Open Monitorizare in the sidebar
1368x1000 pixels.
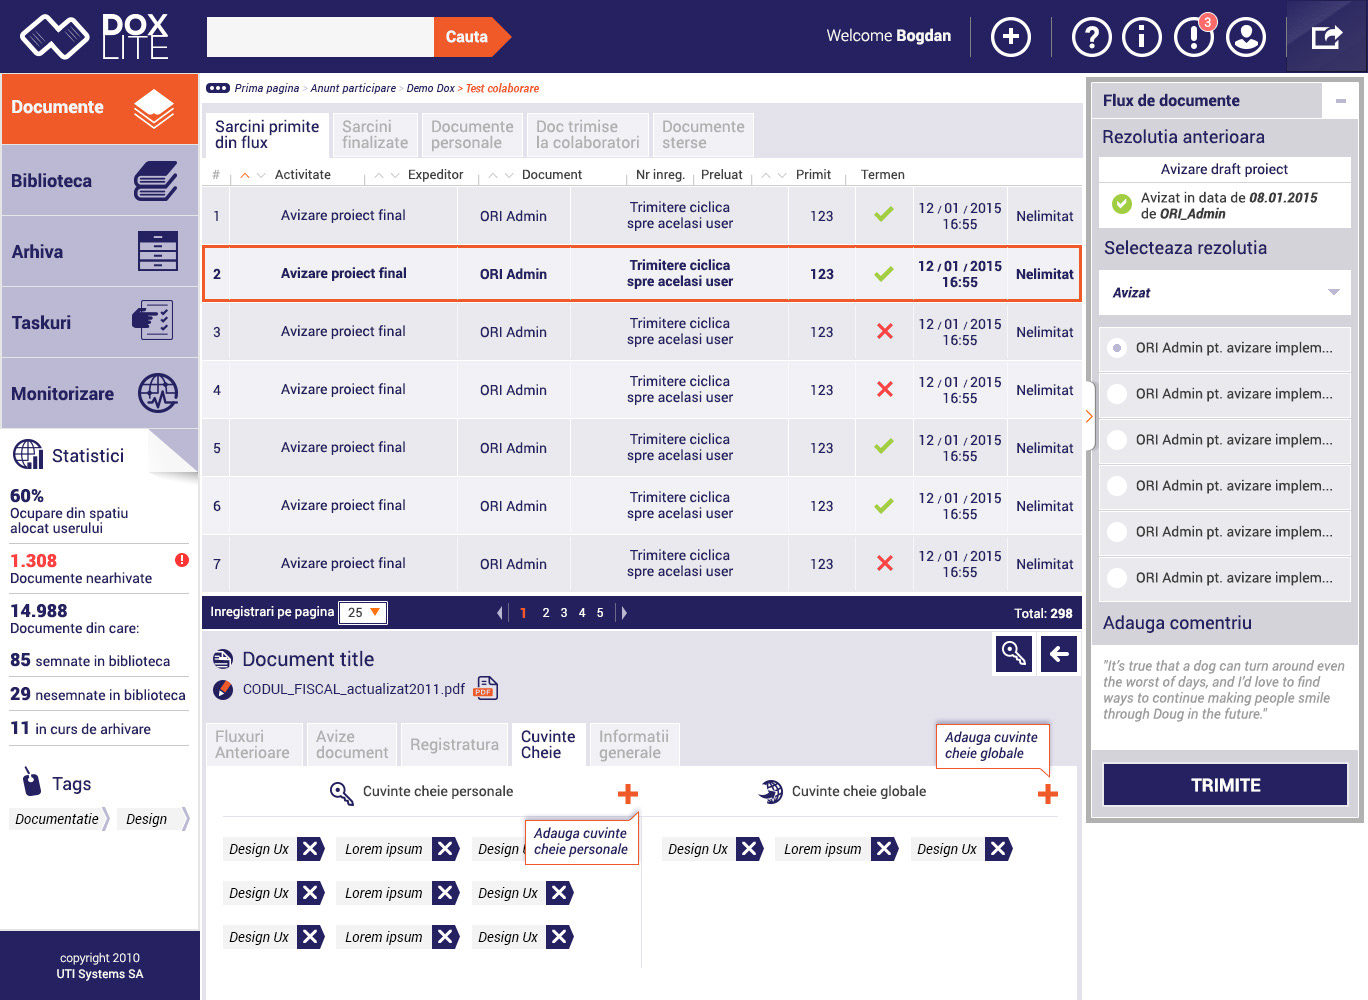tap(99, 394)
